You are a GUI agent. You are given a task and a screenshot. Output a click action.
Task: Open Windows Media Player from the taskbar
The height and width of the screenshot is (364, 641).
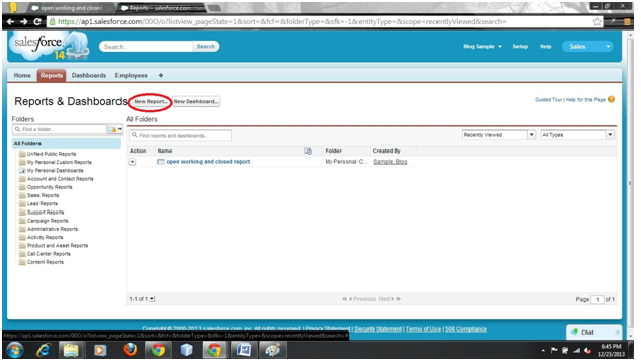pyautogui.click(x=100, y=351)
